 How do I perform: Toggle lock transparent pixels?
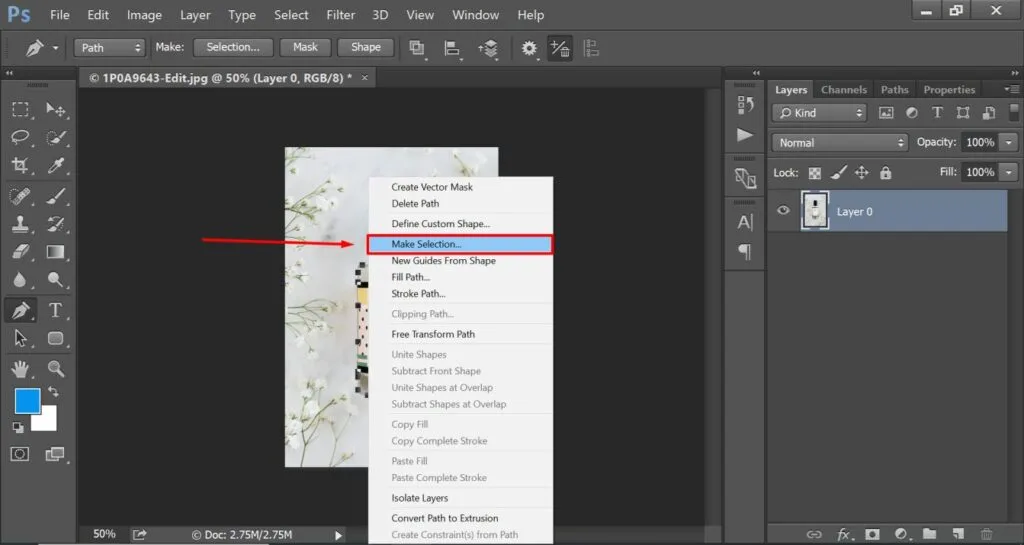[x=814, y=173]
